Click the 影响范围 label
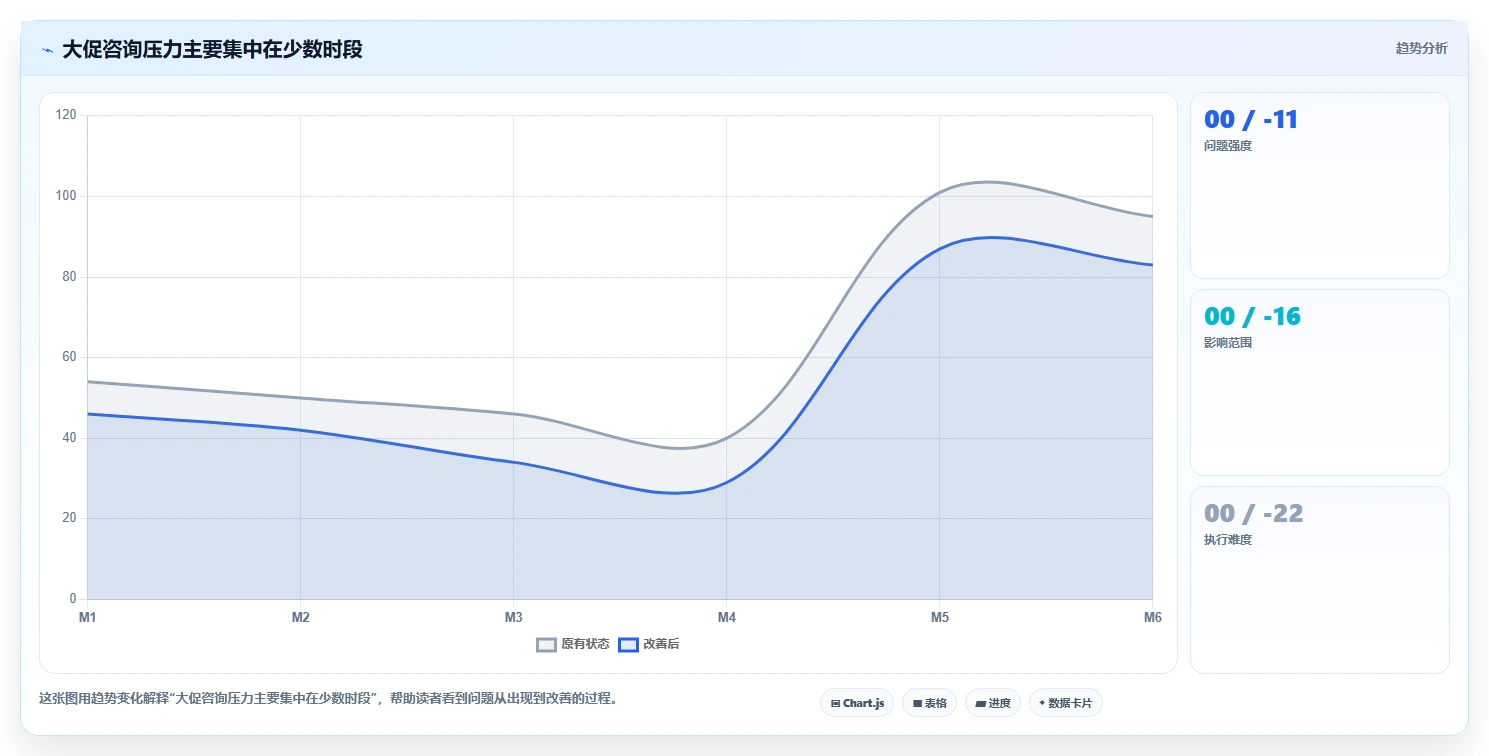The height and width of the screenshot is (756, 1489). (1228, 343)
